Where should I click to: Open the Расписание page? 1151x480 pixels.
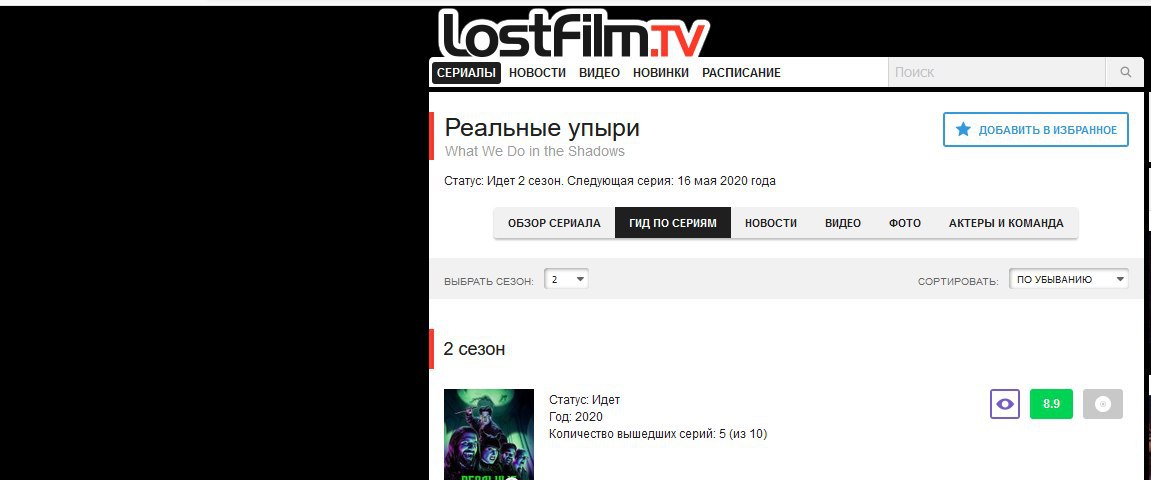tap(741, 73)
